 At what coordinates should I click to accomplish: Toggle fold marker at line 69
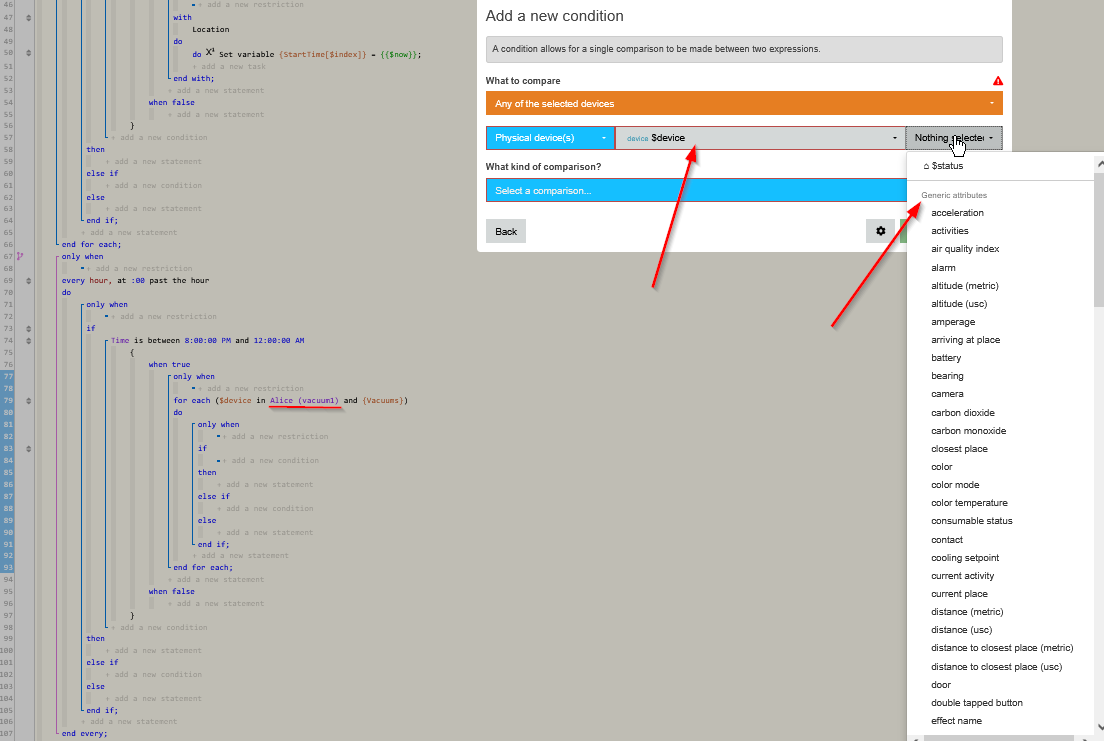[28, 280]
